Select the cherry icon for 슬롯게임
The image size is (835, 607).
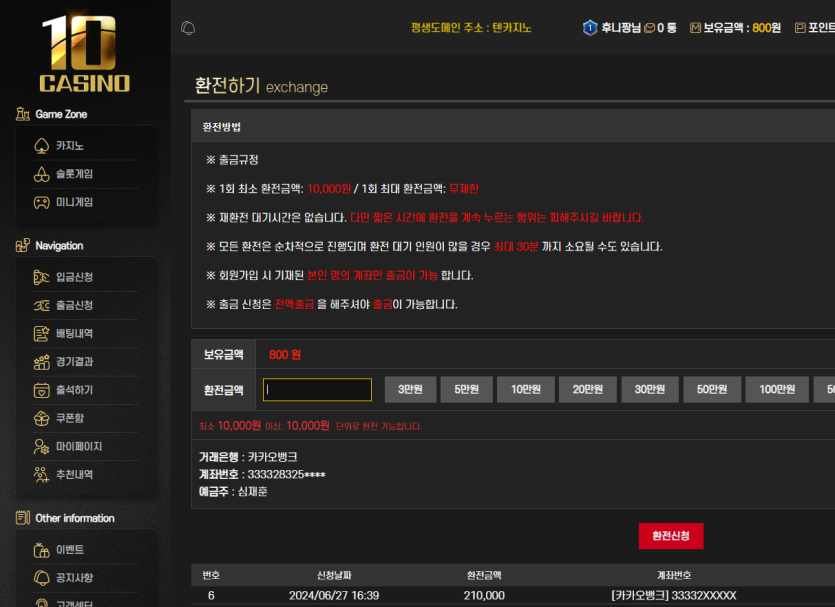click(x=42, y=174)
